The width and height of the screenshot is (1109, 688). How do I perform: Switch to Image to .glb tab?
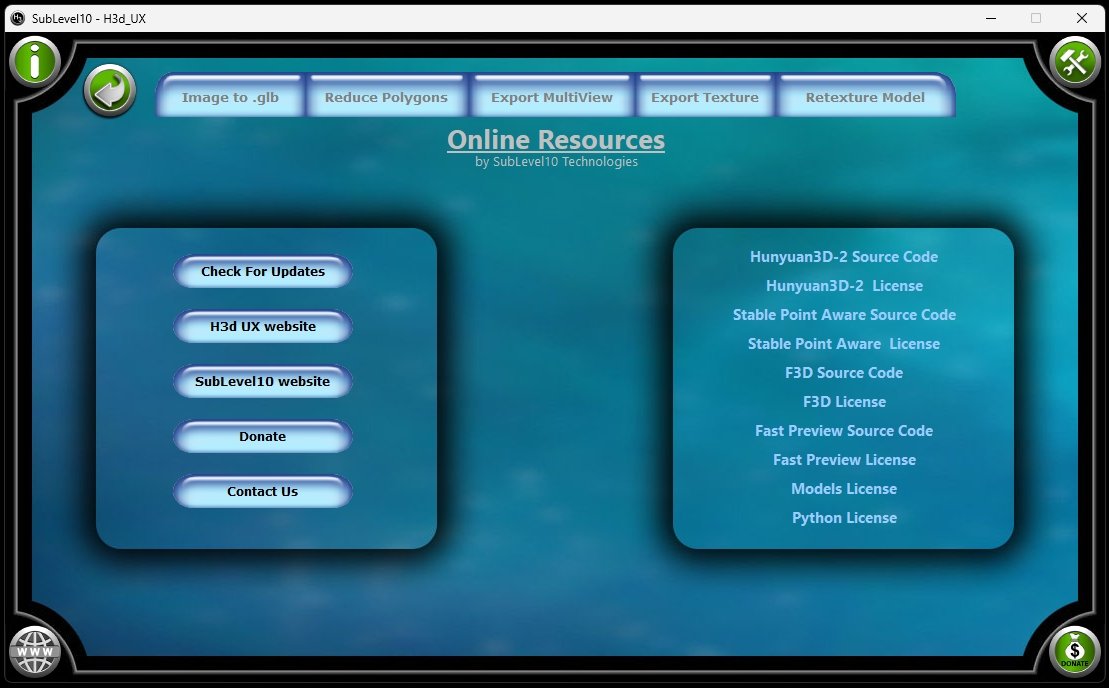click(x=230, y=98)
